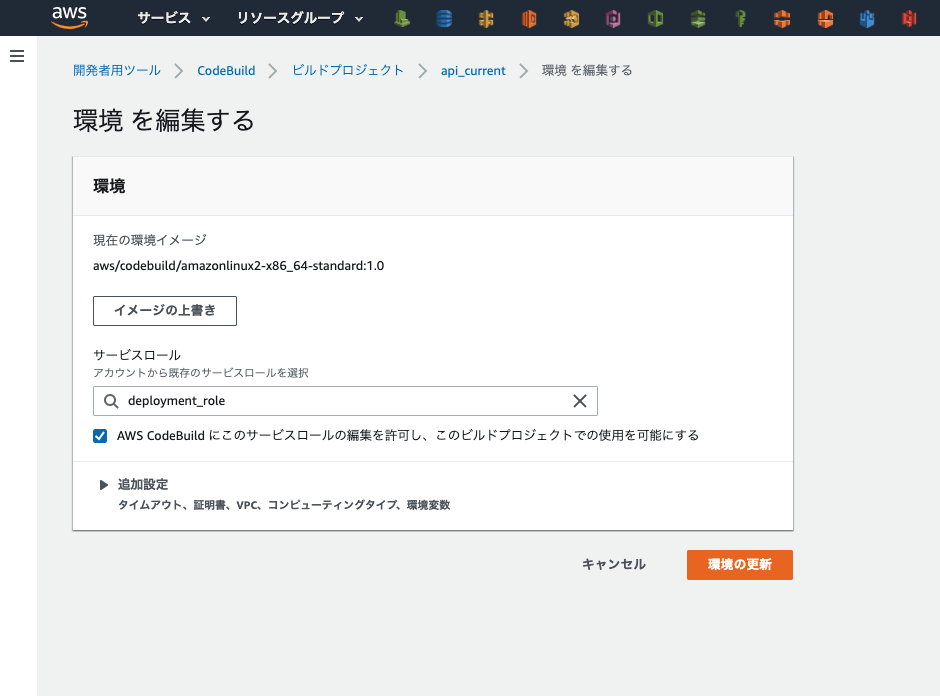Viewport: 940px width, 696px height.
Task: Open the api_current breadcrumb link
Action: (x=472, y=70)
